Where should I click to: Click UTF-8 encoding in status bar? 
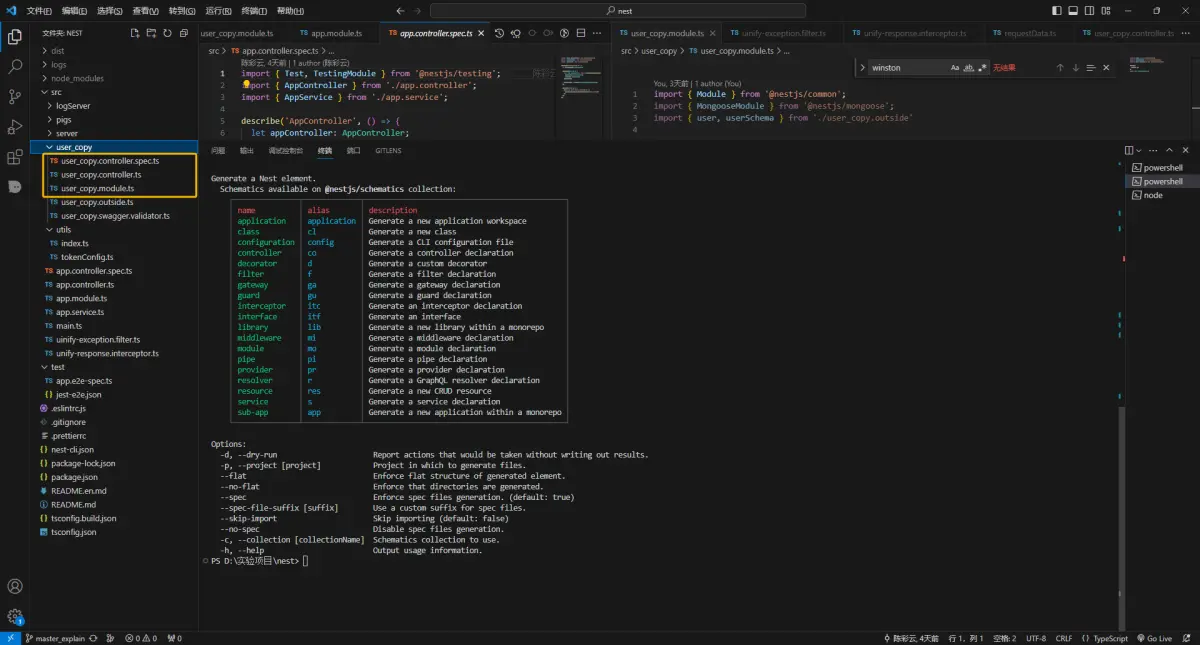[x=1035, y=638]
